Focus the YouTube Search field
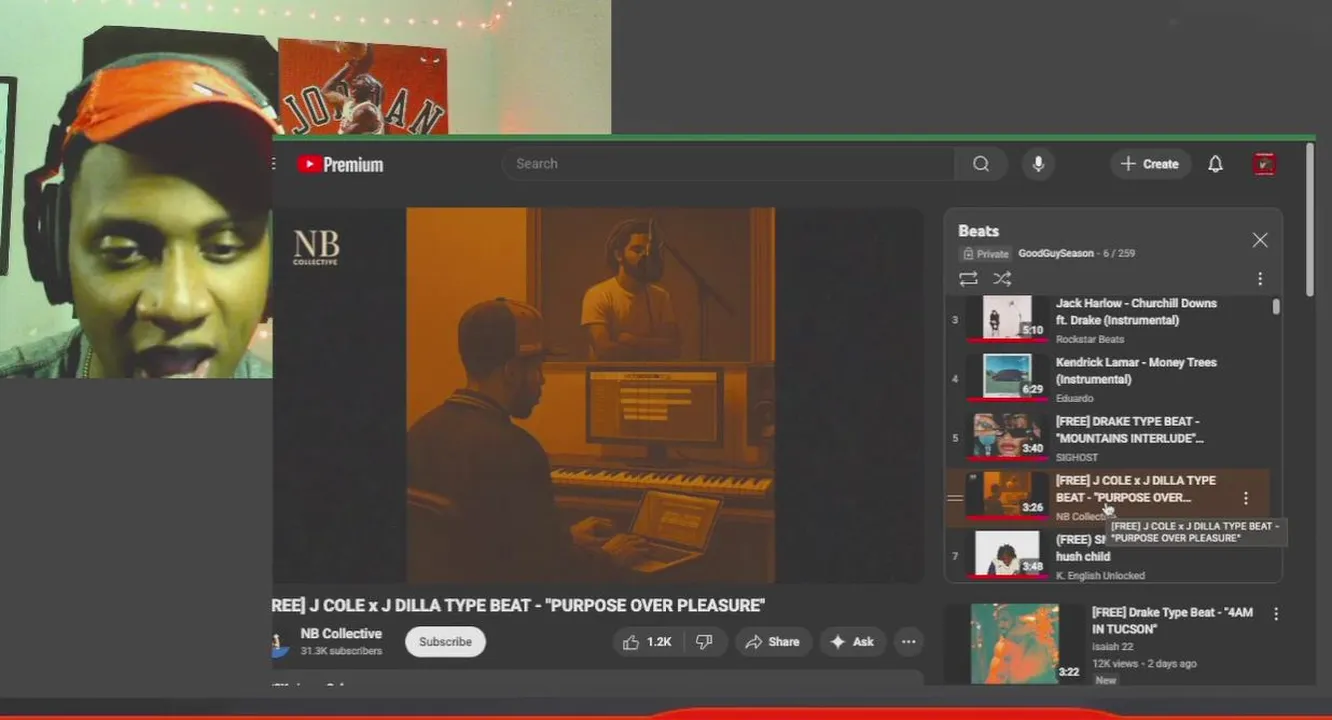The image size is (1332, 720). point(728,164)
